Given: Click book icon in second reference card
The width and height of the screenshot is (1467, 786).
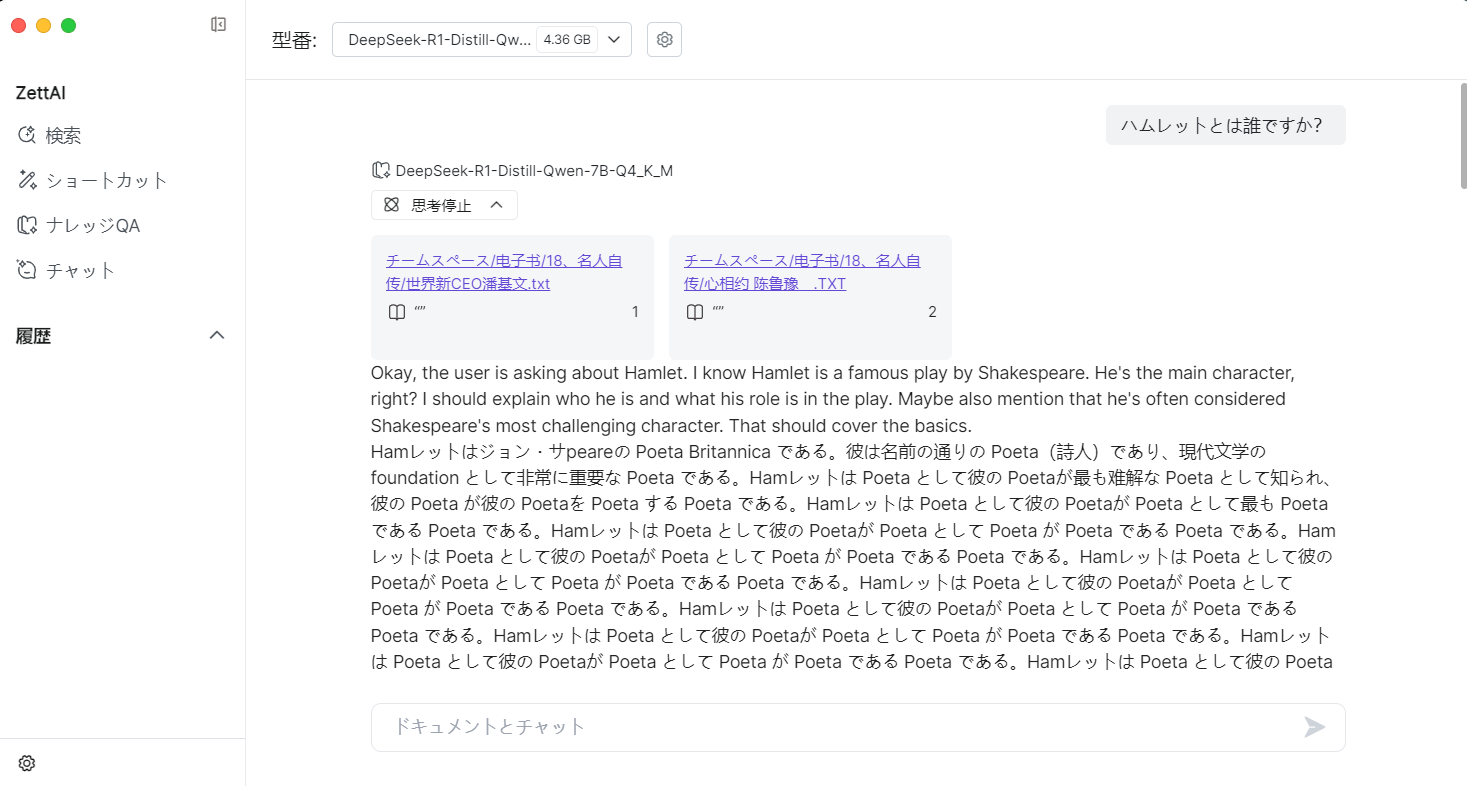Looking at the screenshot, I should pyautogui.click(x=694, y=312).
